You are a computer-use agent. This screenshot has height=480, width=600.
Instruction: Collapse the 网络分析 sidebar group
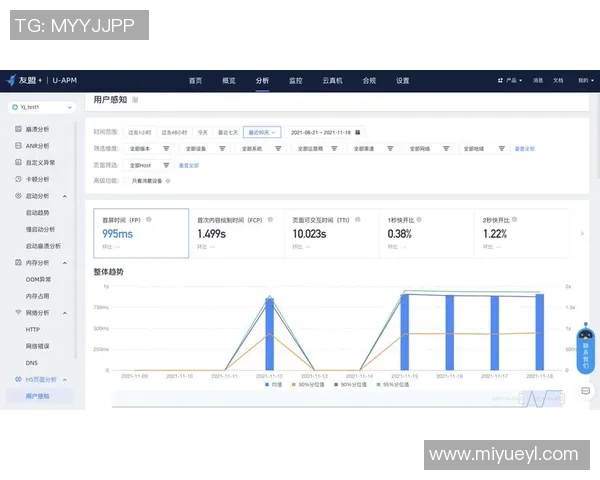pyautogui.click(x=65, y=313)
